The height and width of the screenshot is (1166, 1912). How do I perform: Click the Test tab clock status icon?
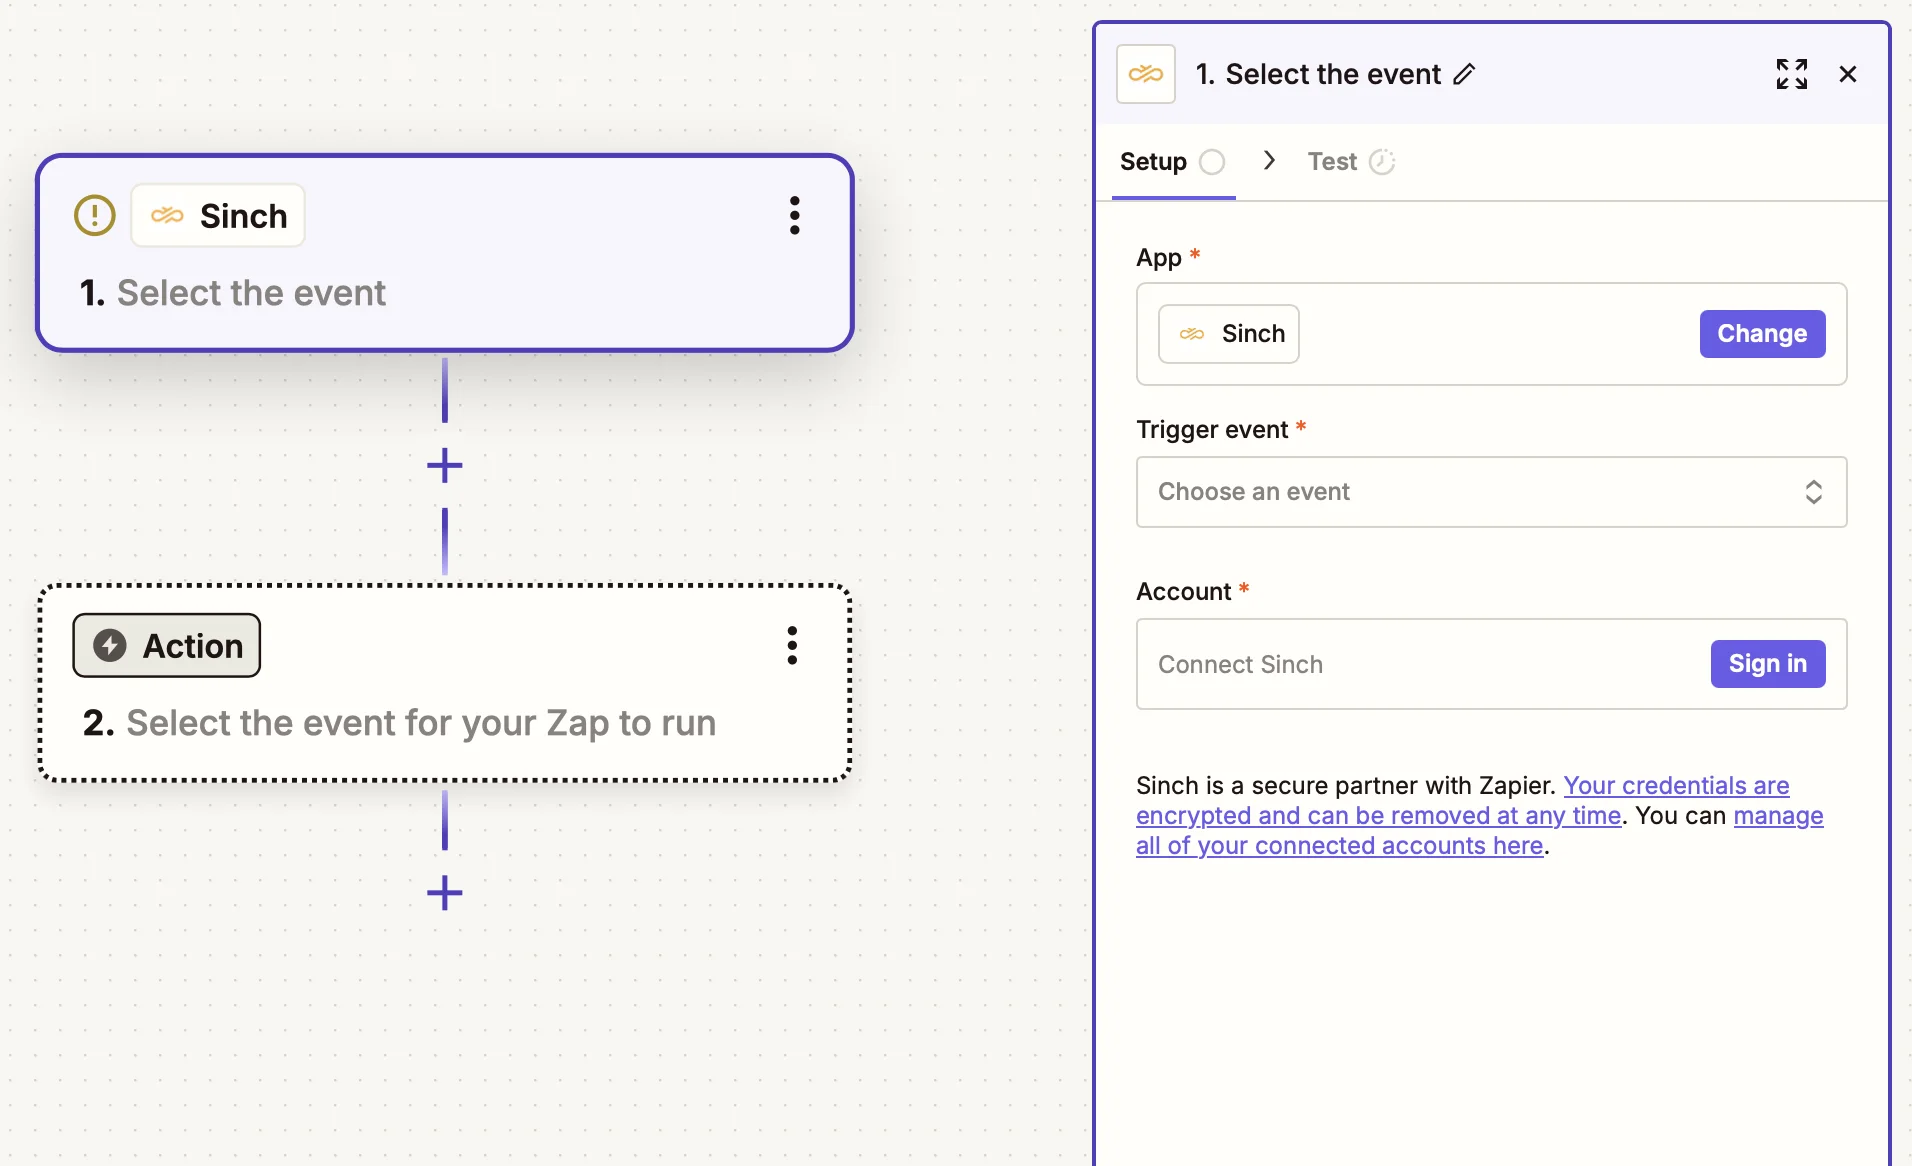(x=1382, y=162)
